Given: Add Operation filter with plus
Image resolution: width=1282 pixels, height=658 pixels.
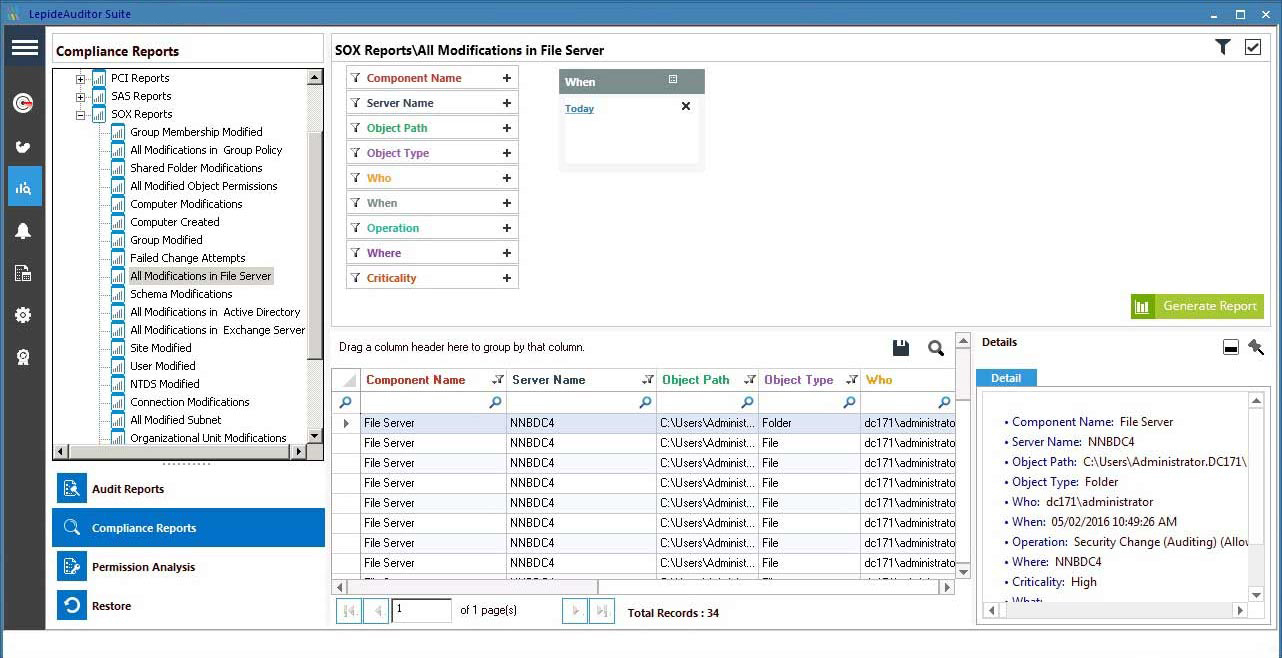Looking at the screenshot, I should (x=507, y=228).
